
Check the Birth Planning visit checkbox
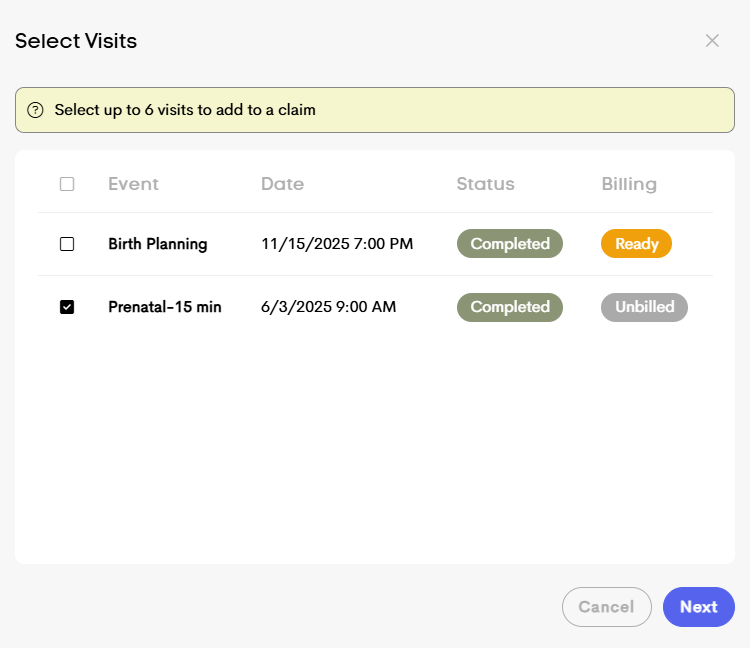pyautogui.click(x=67, y=244)
